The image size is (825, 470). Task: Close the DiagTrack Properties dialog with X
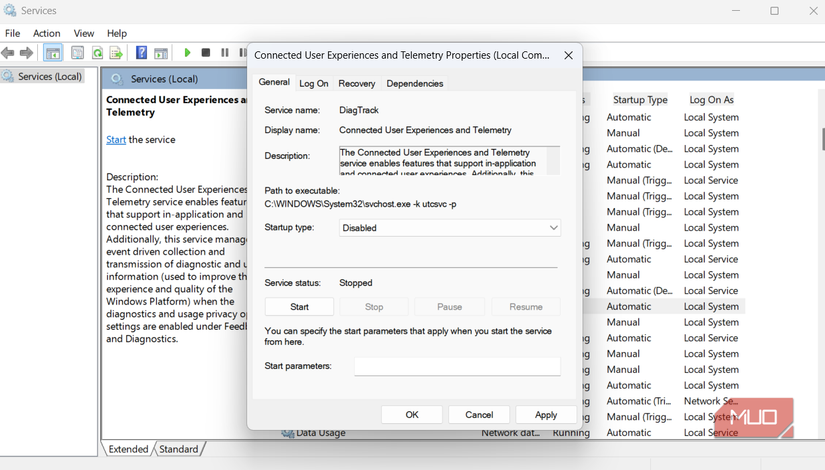point(568,55)
